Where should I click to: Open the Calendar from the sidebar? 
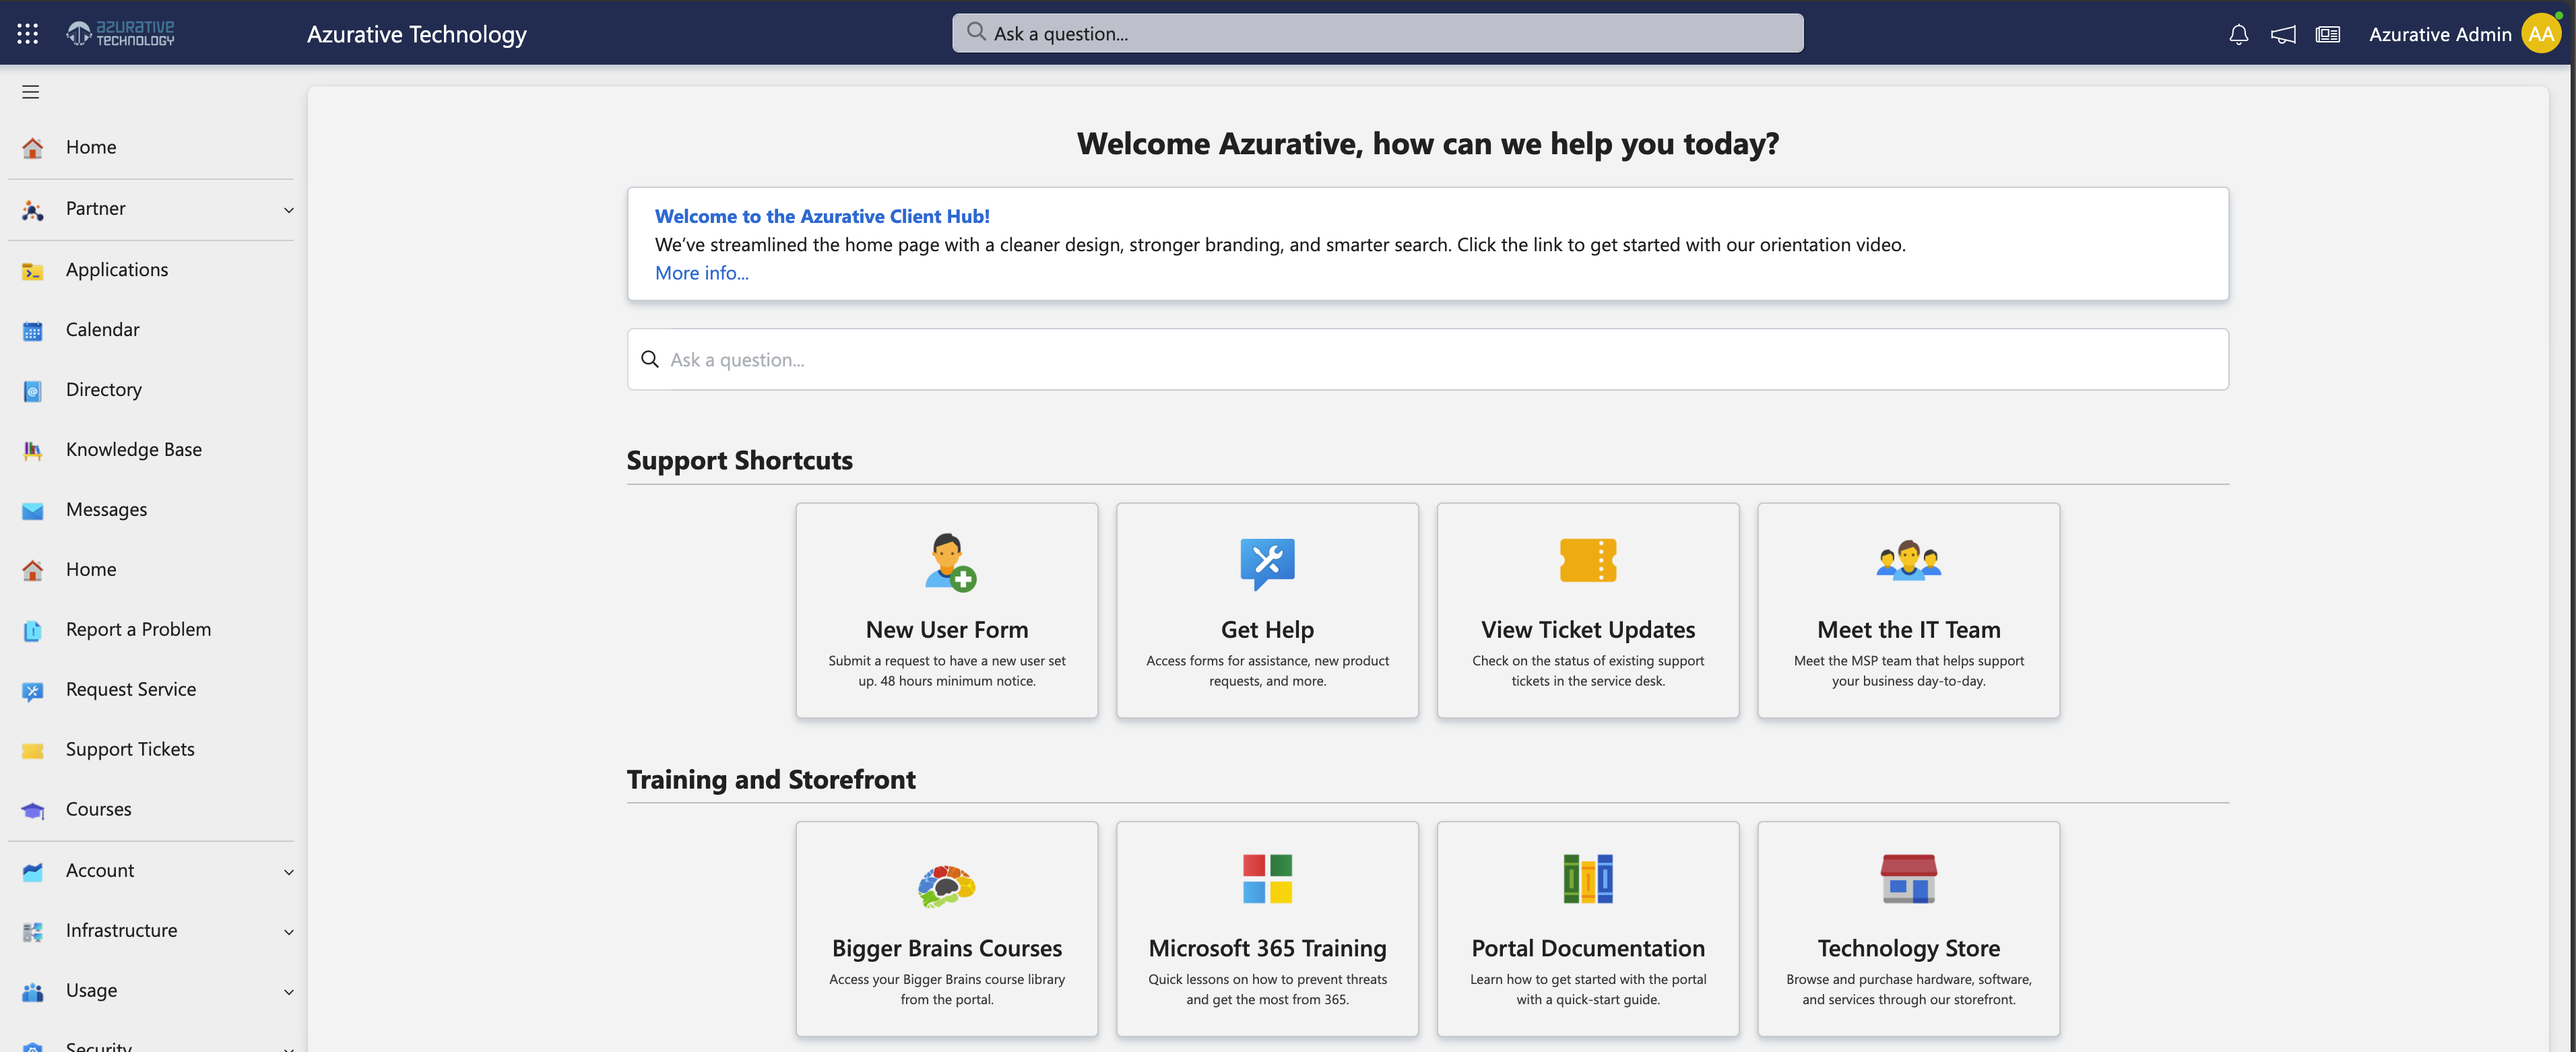(103, 329)
